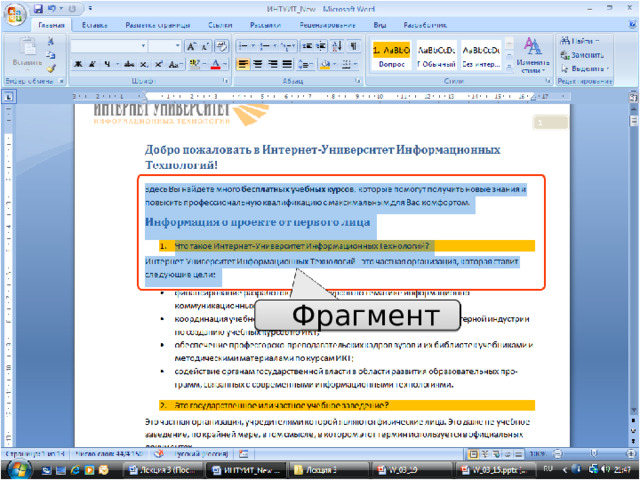Click language indicator Русский (Россия)
Viewport: 640px width, 480px height.
(201, 453)
